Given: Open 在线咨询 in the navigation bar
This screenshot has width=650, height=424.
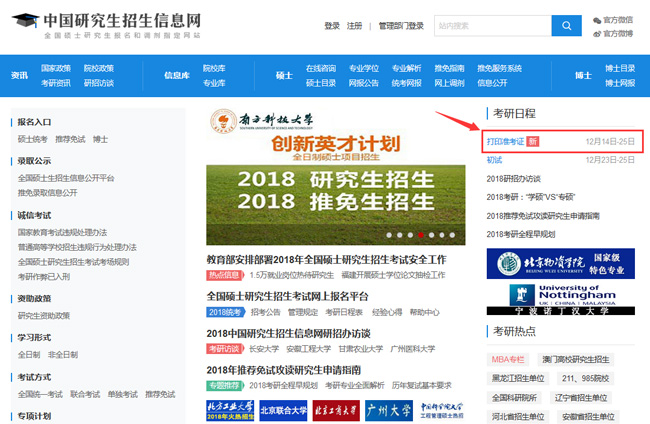Looking at the screenshot, I should pyautogui.click(x=321, y=68).
